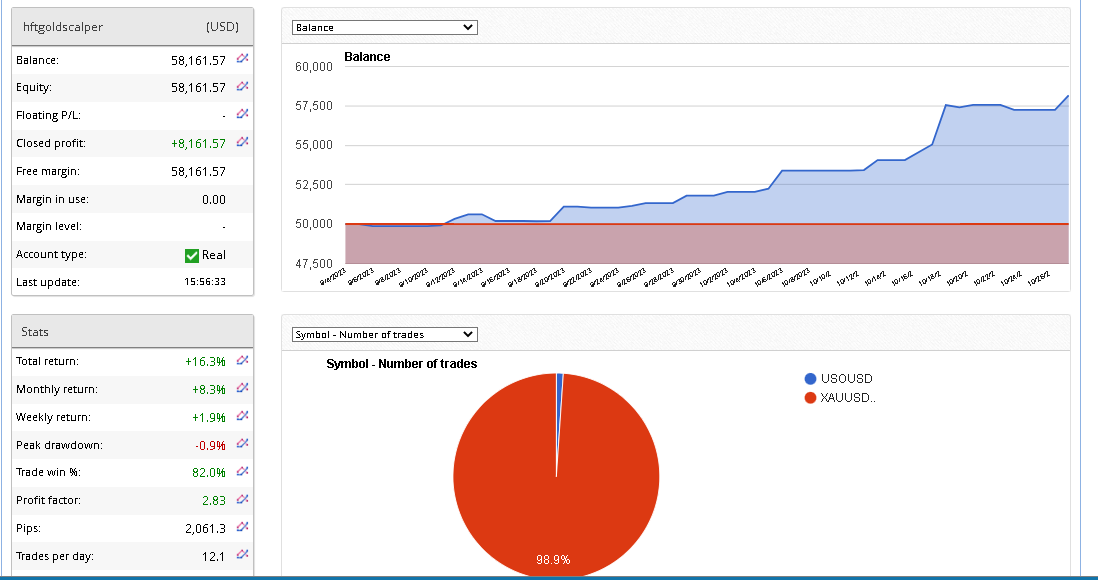Click the Weekly return chart icon
This screenshot has width=1098, height=580.
[x=242, y=417]
